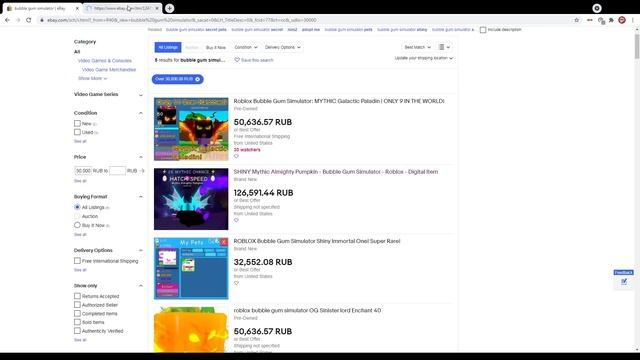Add Galactic Paladin listing to watchlist heart
This screenshot has height=360, width=640.
tap(236, 156)
